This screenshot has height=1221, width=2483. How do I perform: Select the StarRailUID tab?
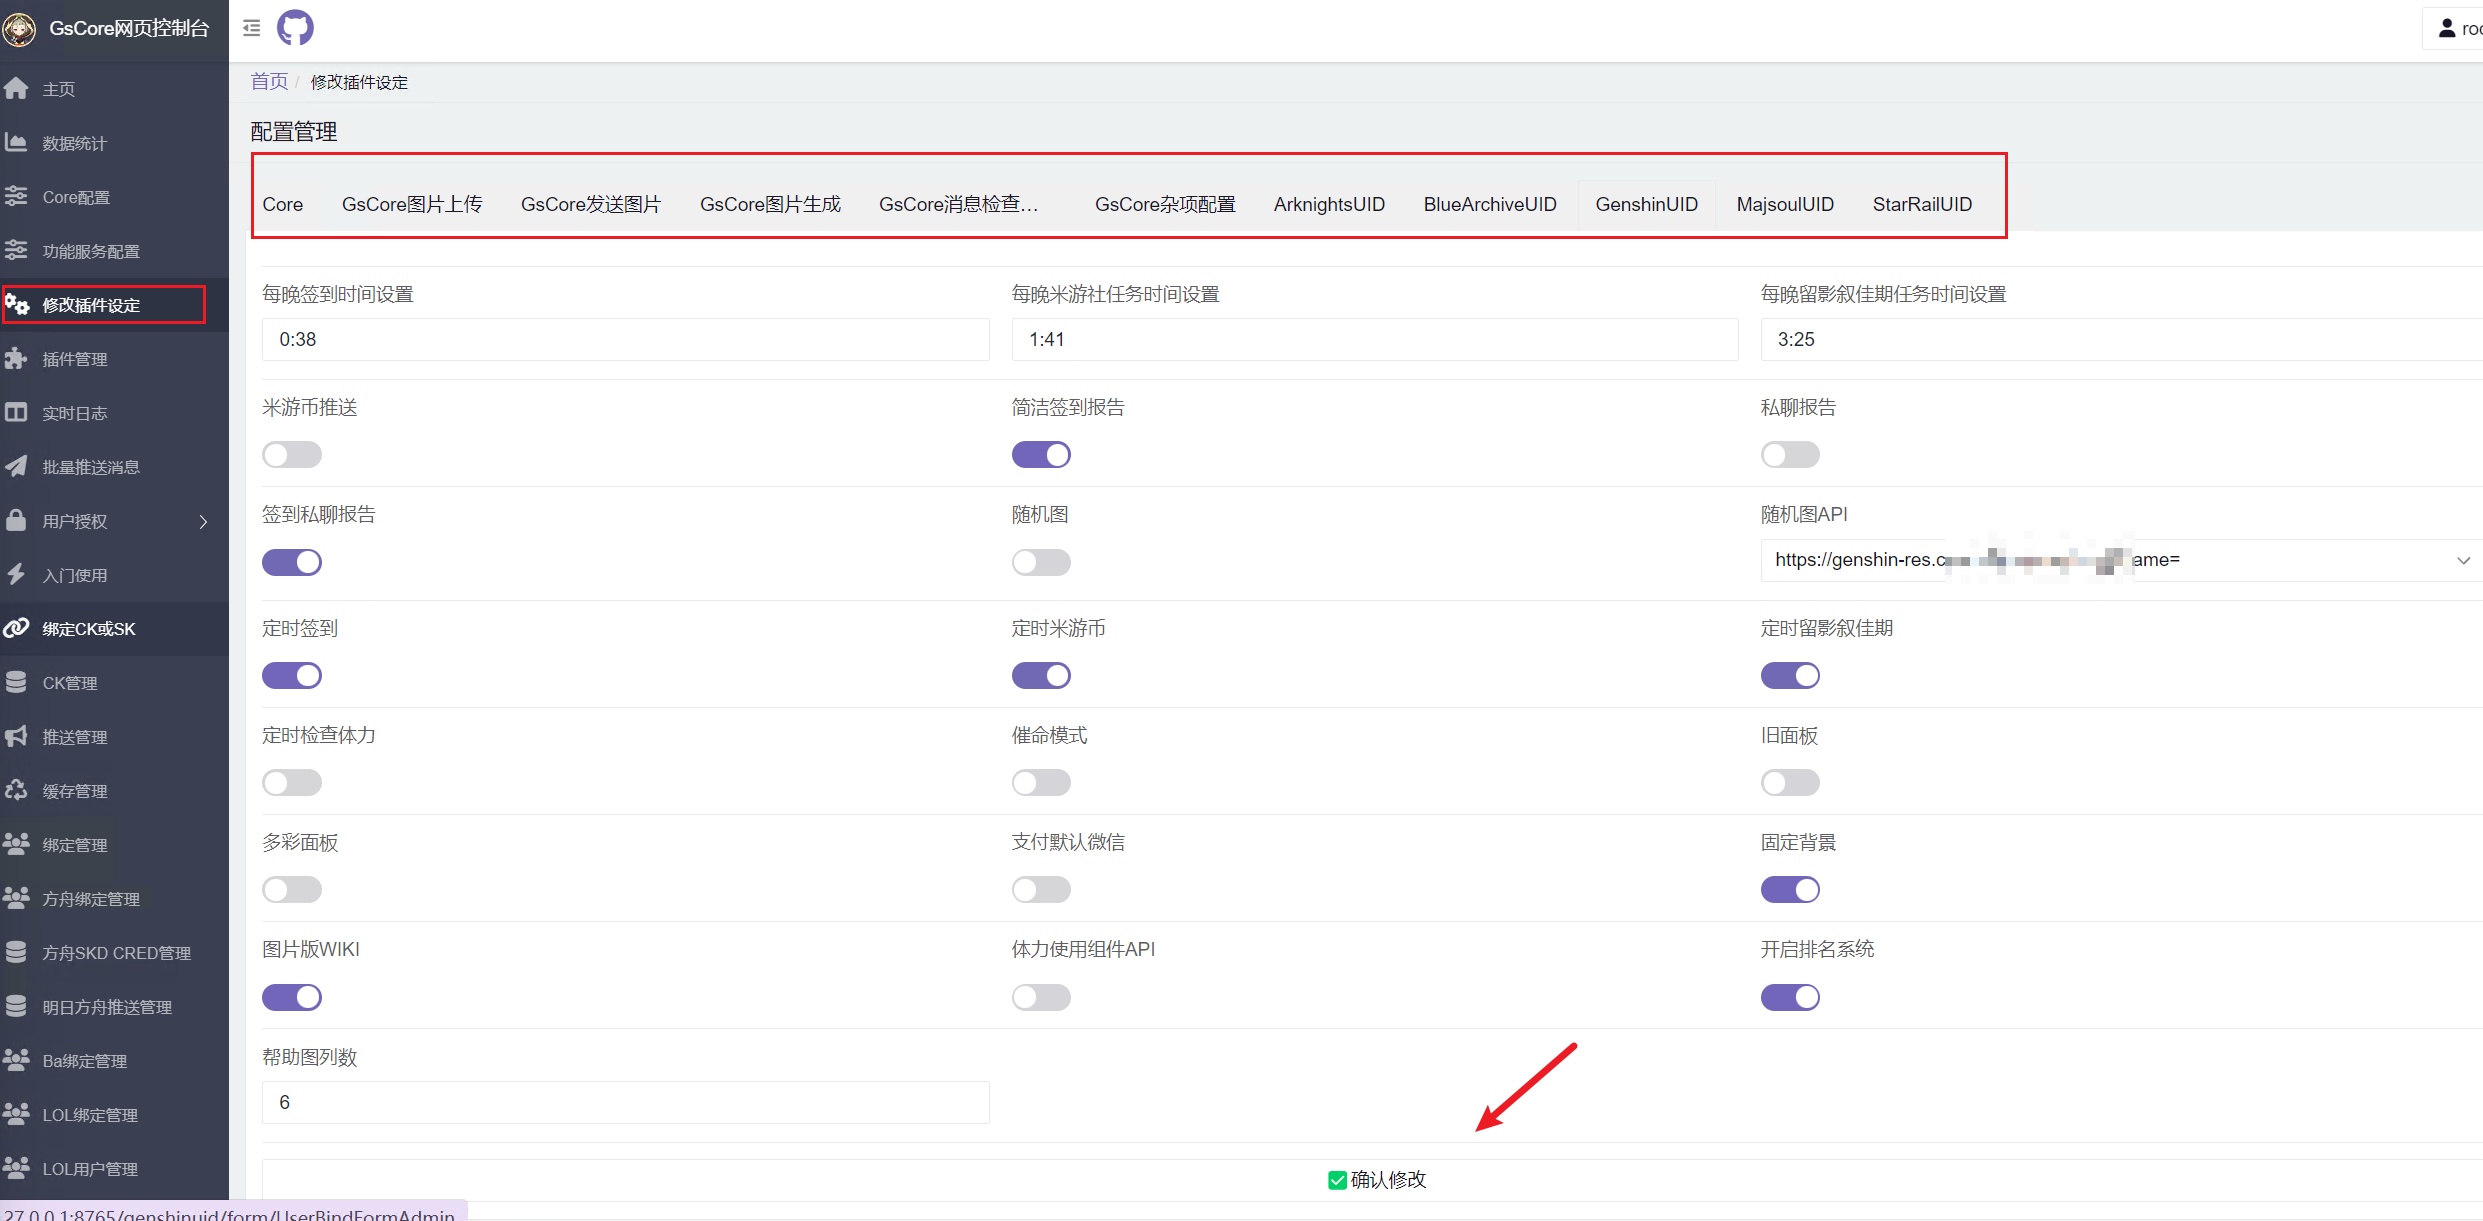1922,204
